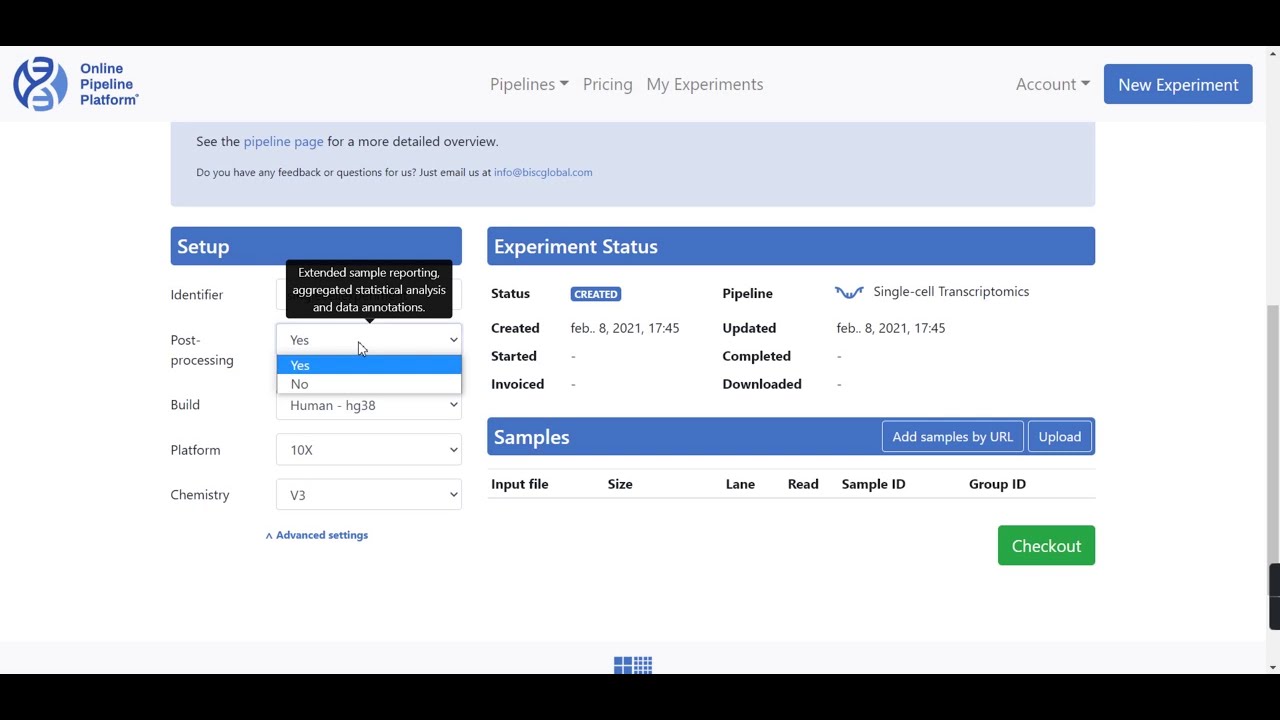Click the Single-cell Transcriptomics pipeline name
Screen dimensions: 1280x720
[x=951, y=292]
